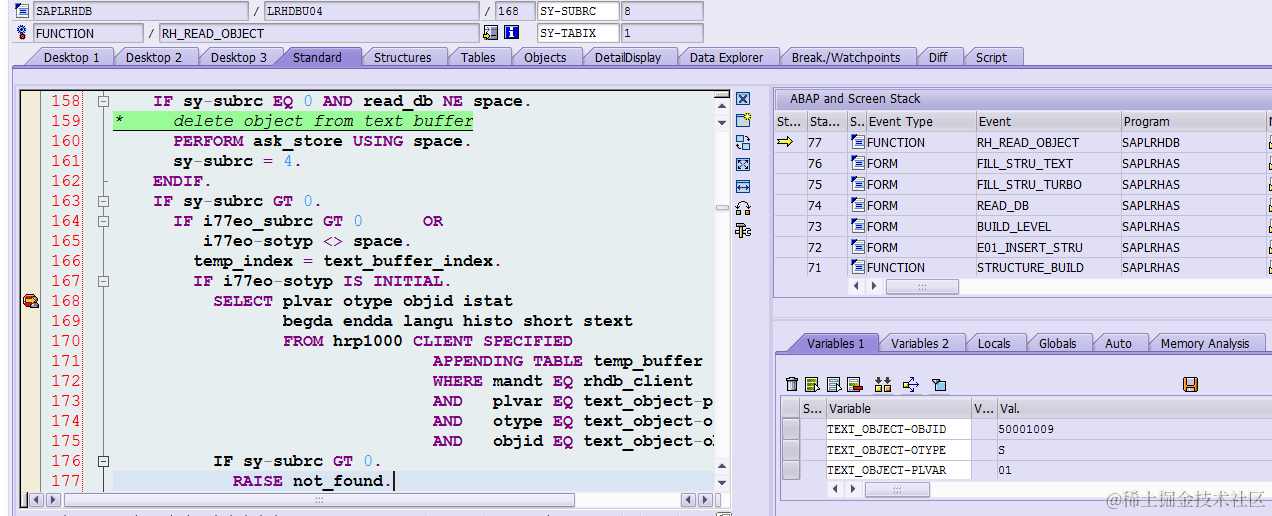
Task: Click the trash delete icon in Variables toolbar
Action: tap(792, 384)
